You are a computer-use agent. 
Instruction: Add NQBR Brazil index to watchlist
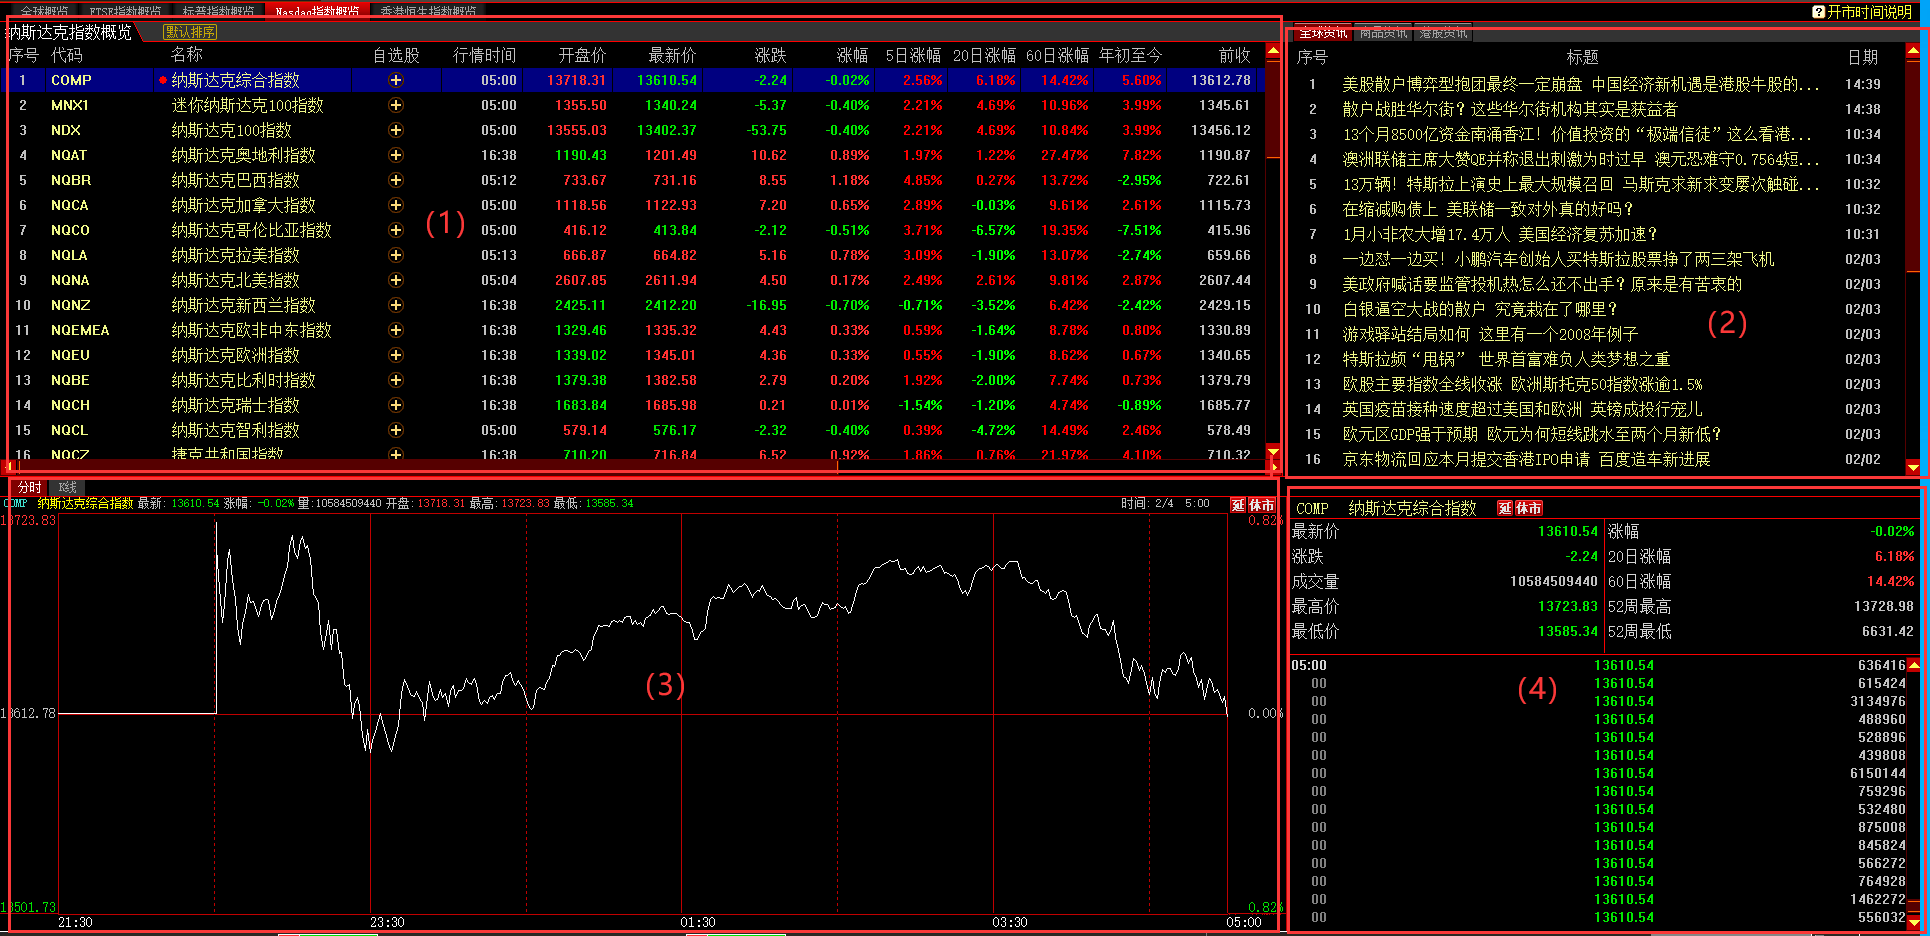(x=396, y=180)
